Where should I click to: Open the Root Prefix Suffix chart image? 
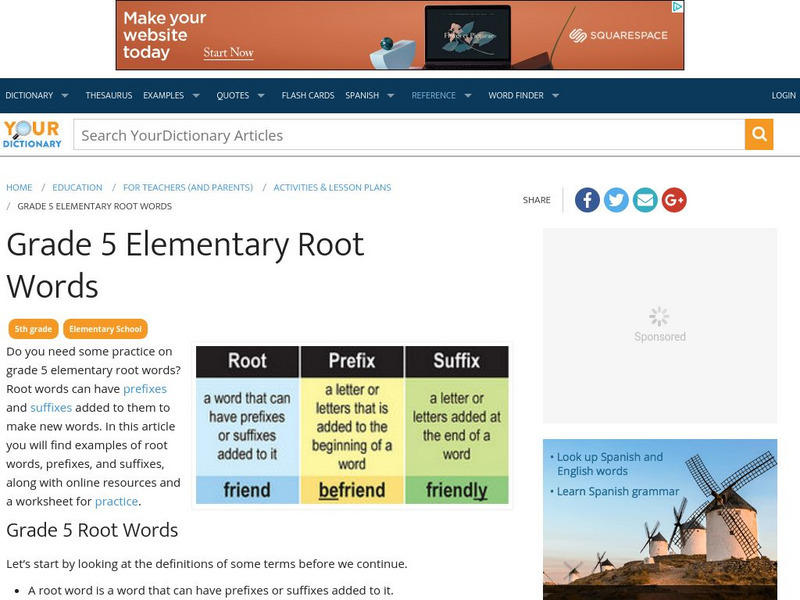(352, 425)
